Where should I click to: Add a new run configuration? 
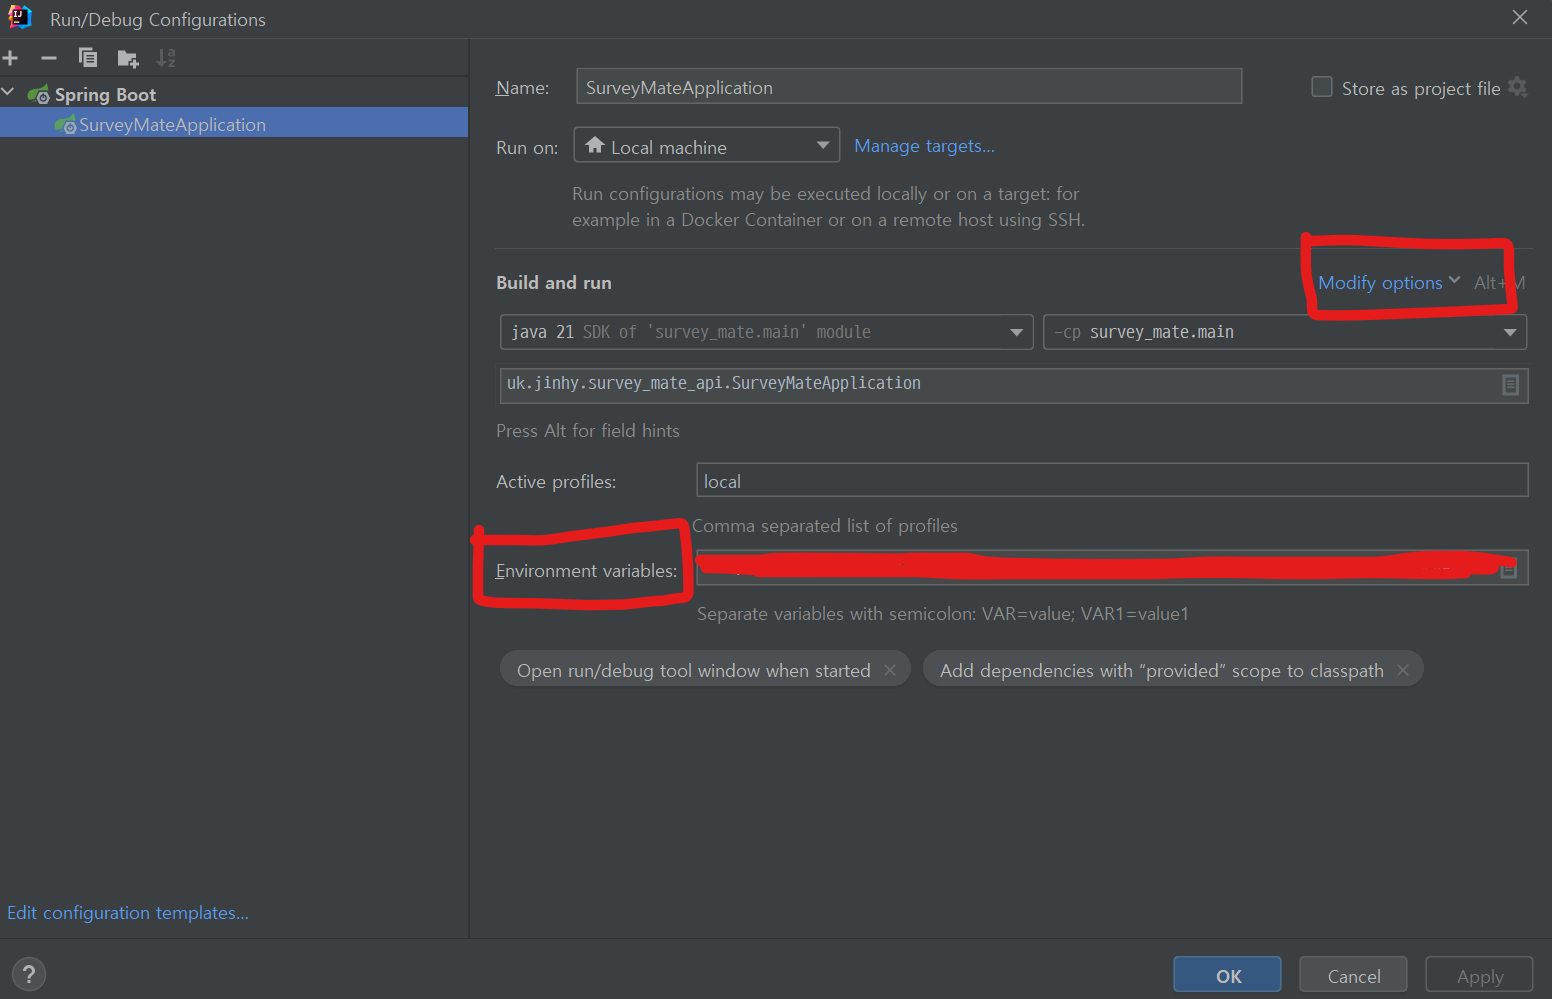[x=11, y=58]
